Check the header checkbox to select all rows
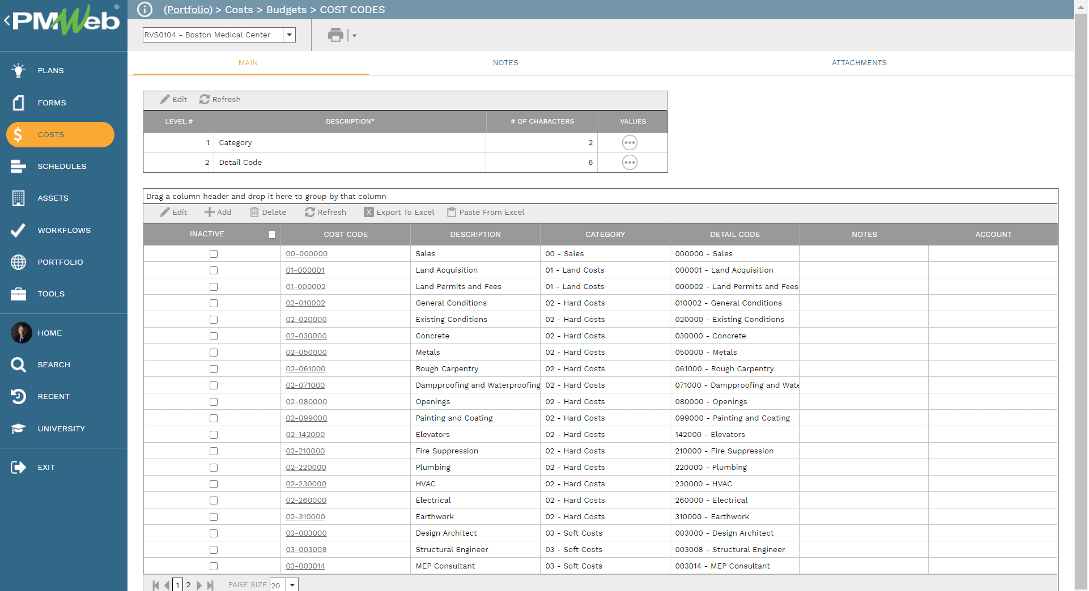 [x=270, y=233]
